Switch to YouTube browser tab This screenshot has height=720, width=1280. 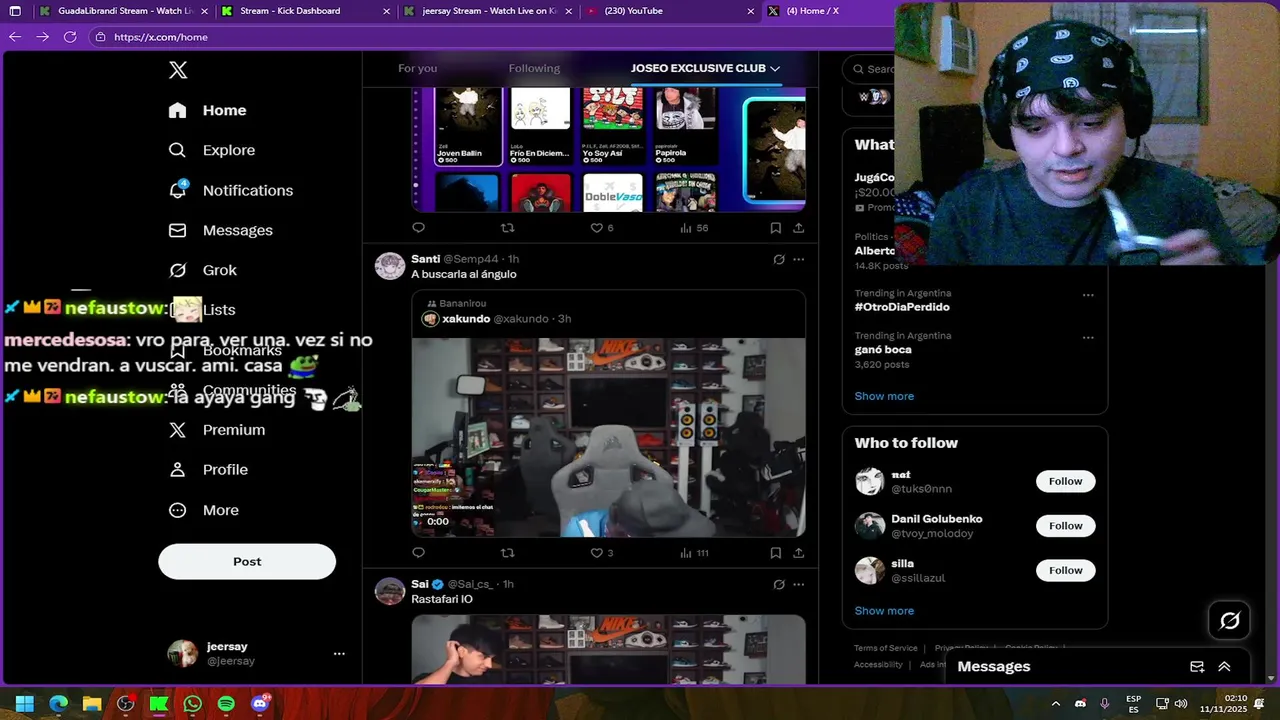click(669, 11)
